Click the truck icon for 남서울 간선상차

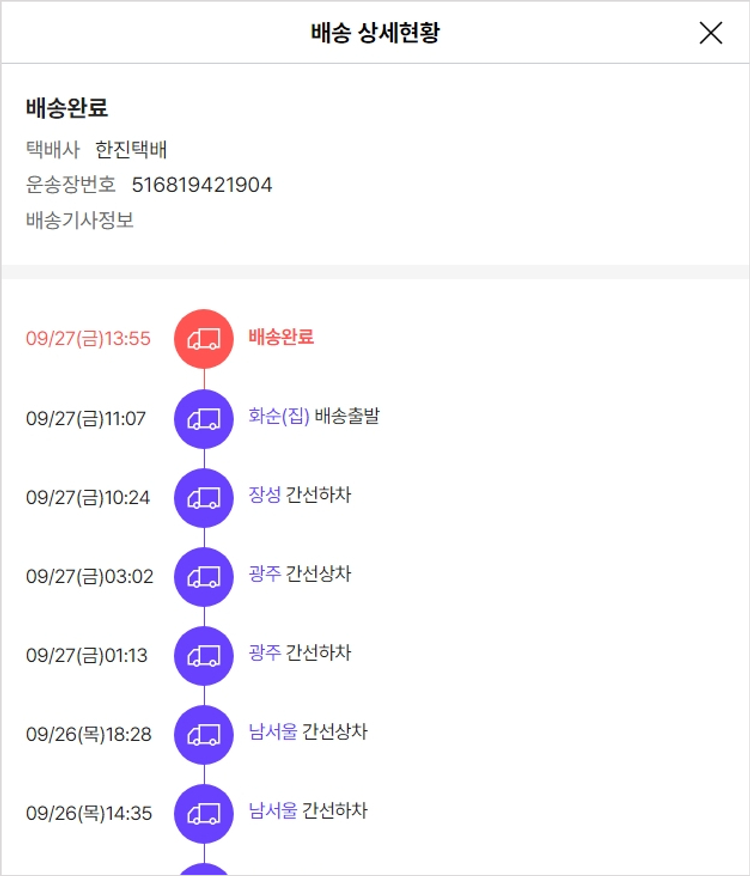coord(204,734)
